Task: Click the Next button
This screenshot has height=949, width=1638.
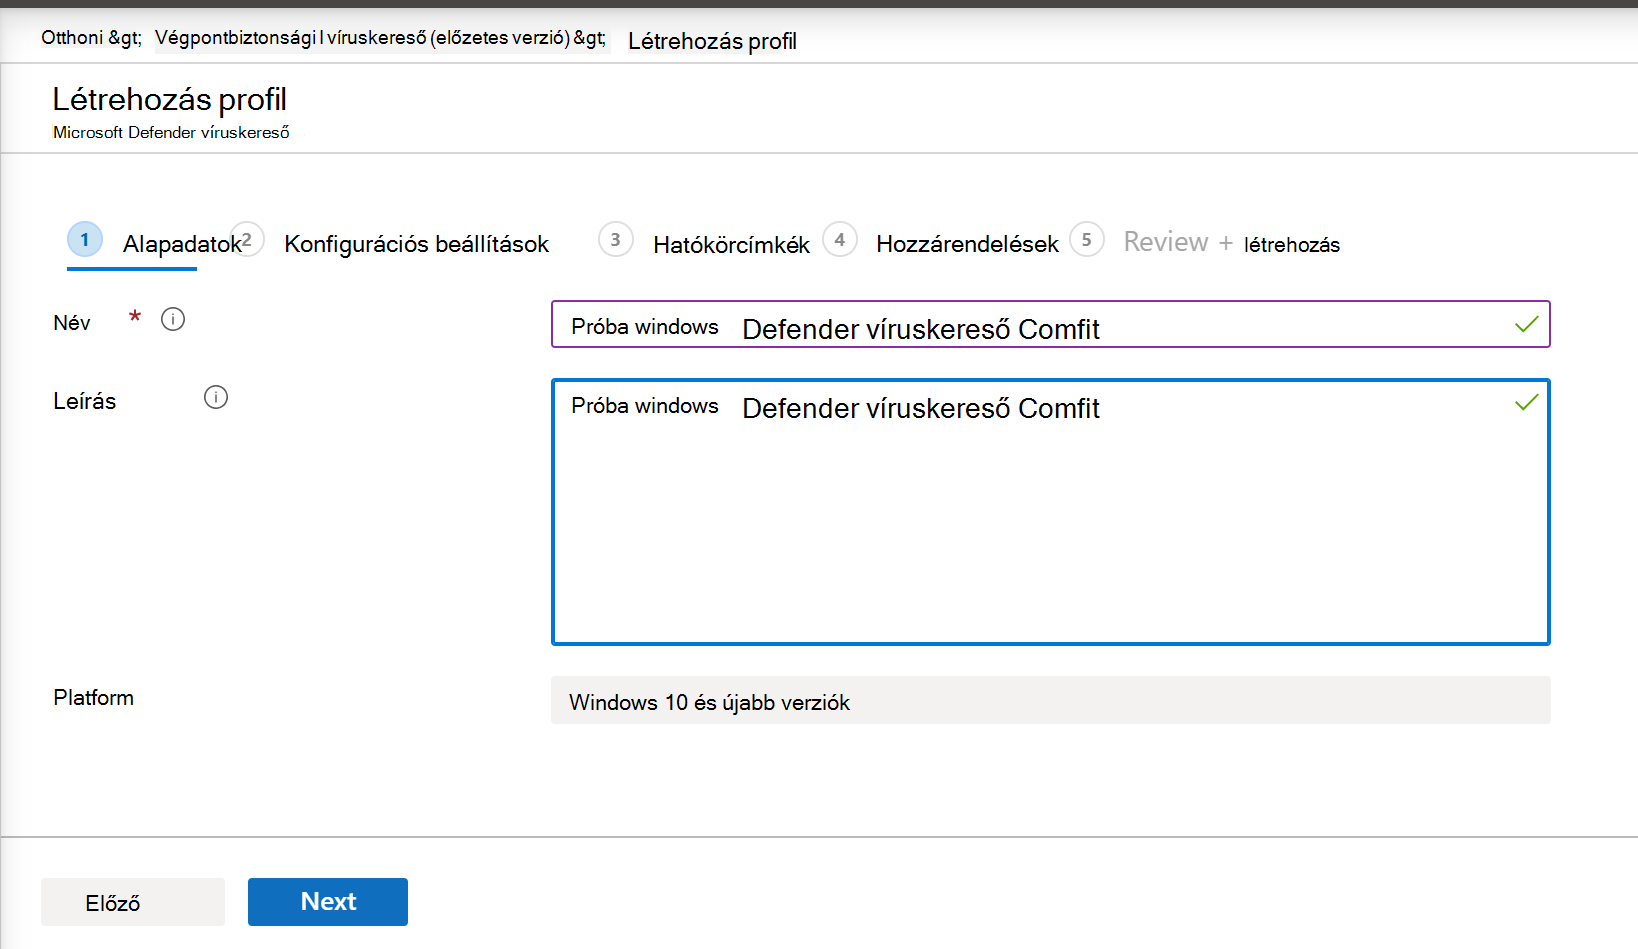Action: 328,902
